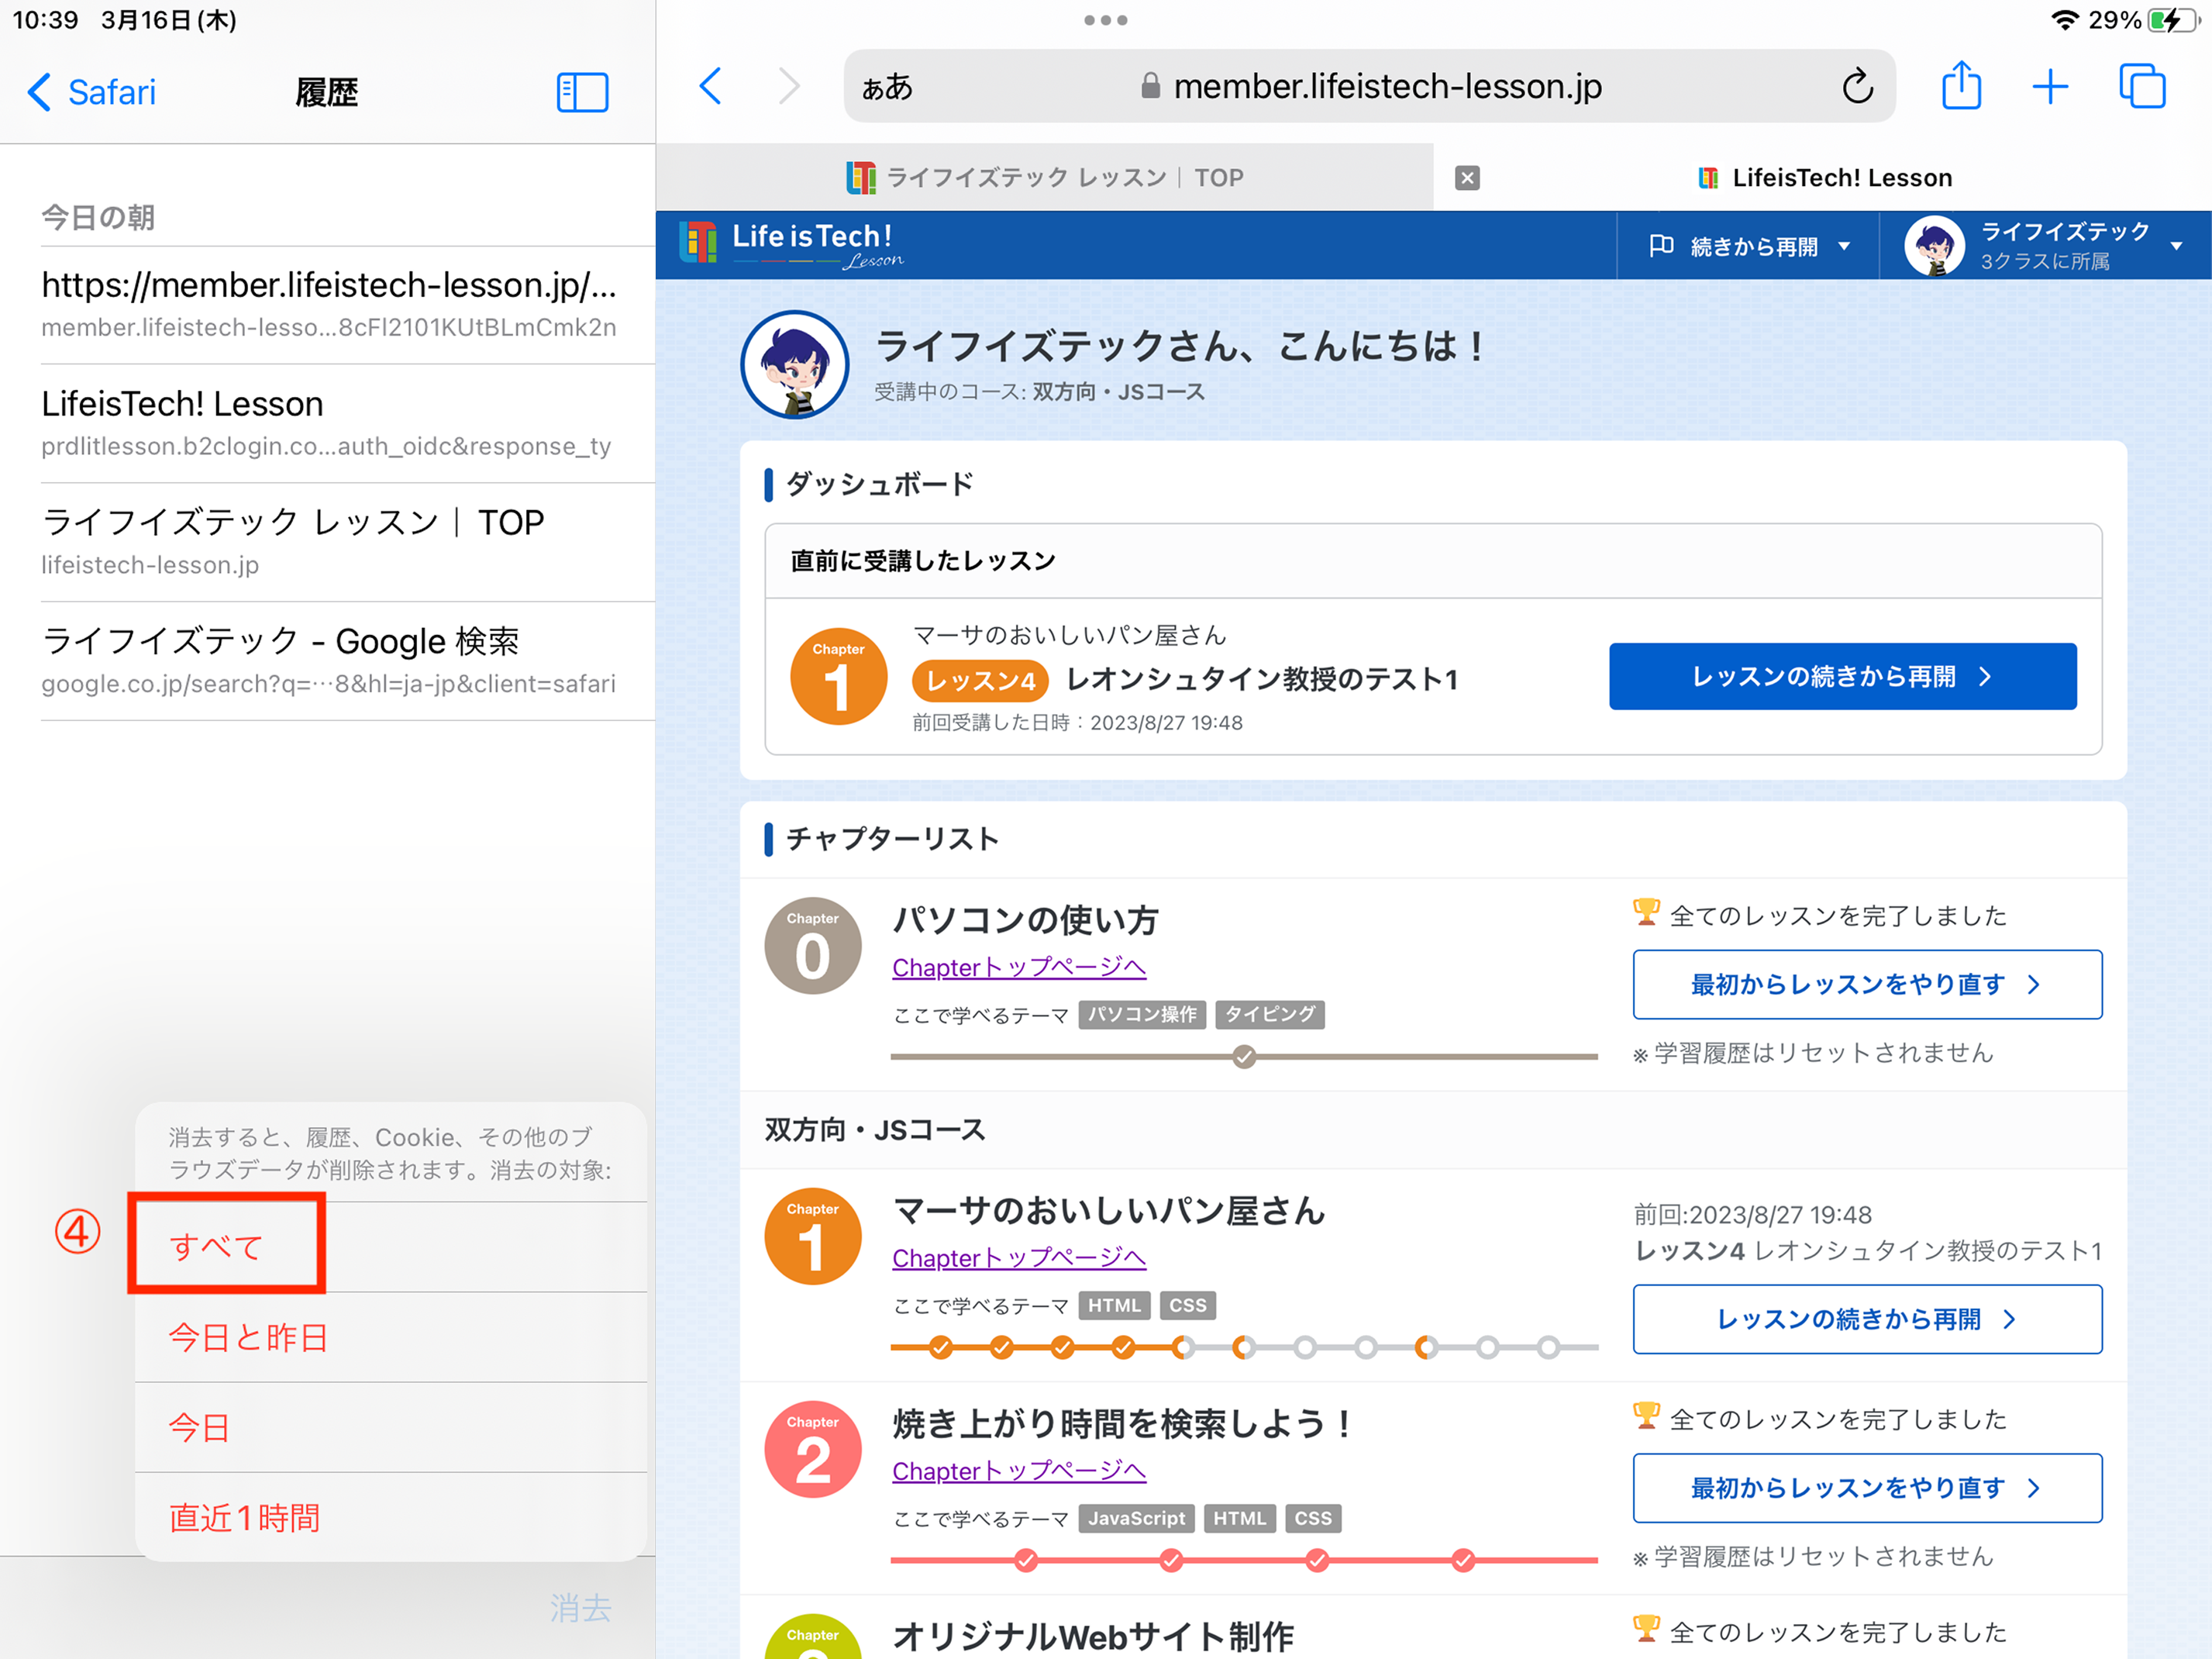Open the Share sheet icon

(x=1961, y=85)
